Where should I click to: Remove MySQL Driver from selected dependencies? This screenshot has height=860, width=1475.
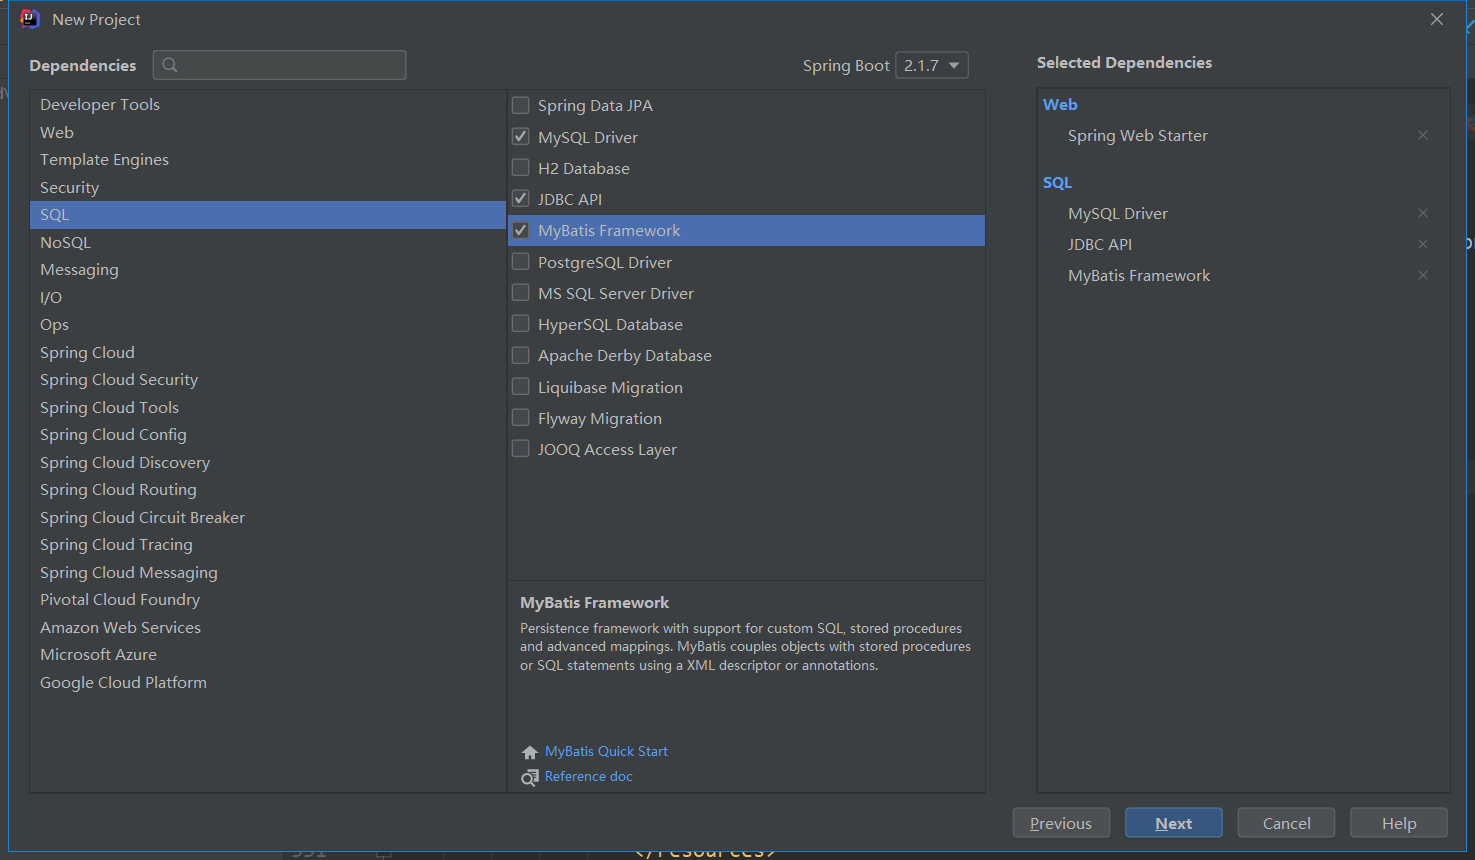coord(1423,213)
